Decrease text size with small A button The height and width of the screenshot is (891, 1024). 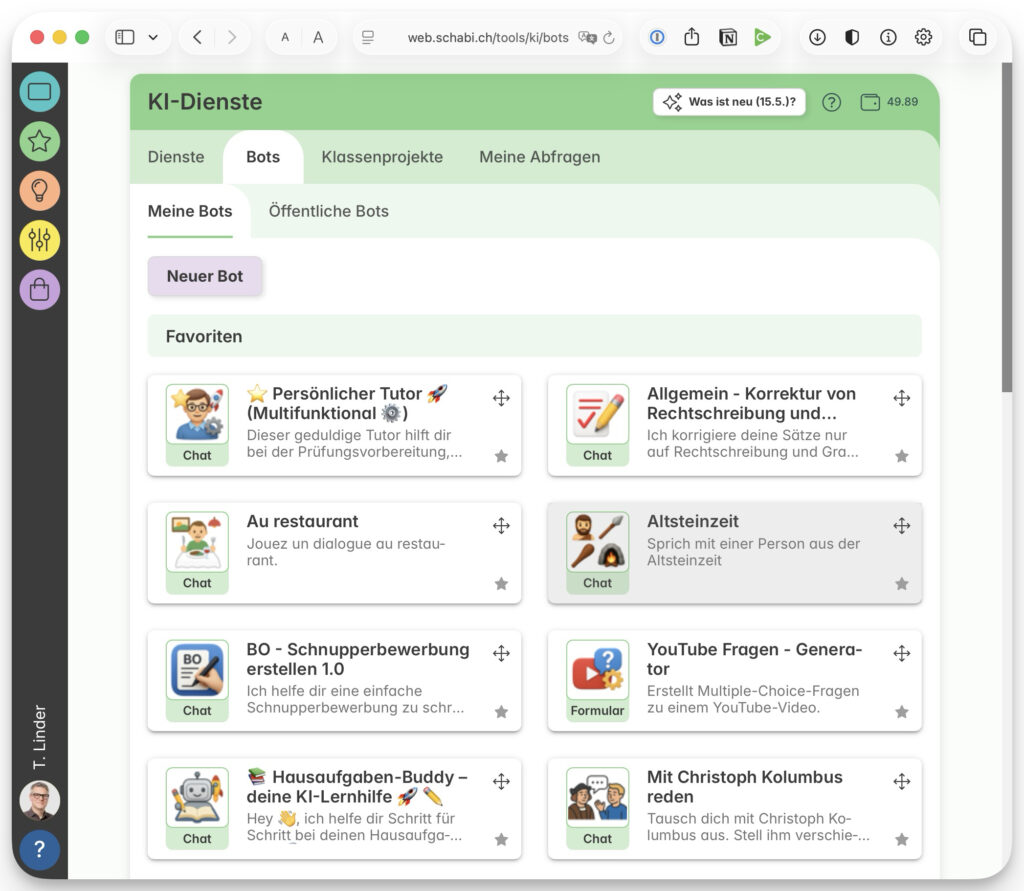point(285,37)
